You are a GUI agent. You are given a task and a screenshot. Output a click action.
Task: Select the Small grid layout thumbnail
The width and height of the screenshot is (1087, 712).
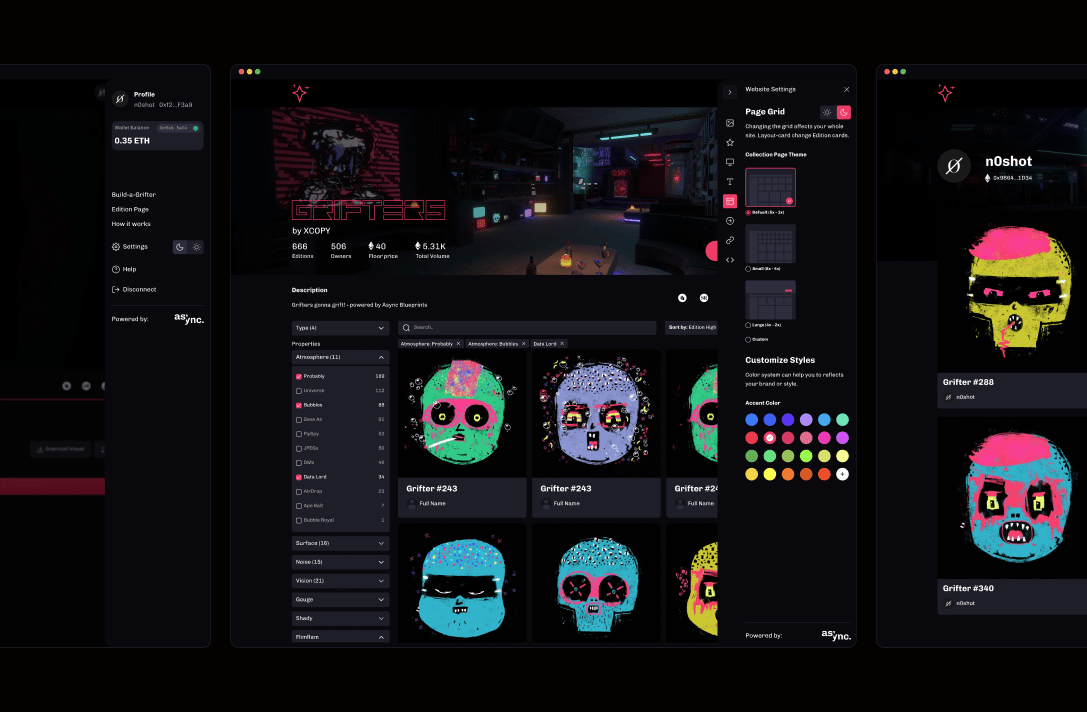tap(770, 243)
